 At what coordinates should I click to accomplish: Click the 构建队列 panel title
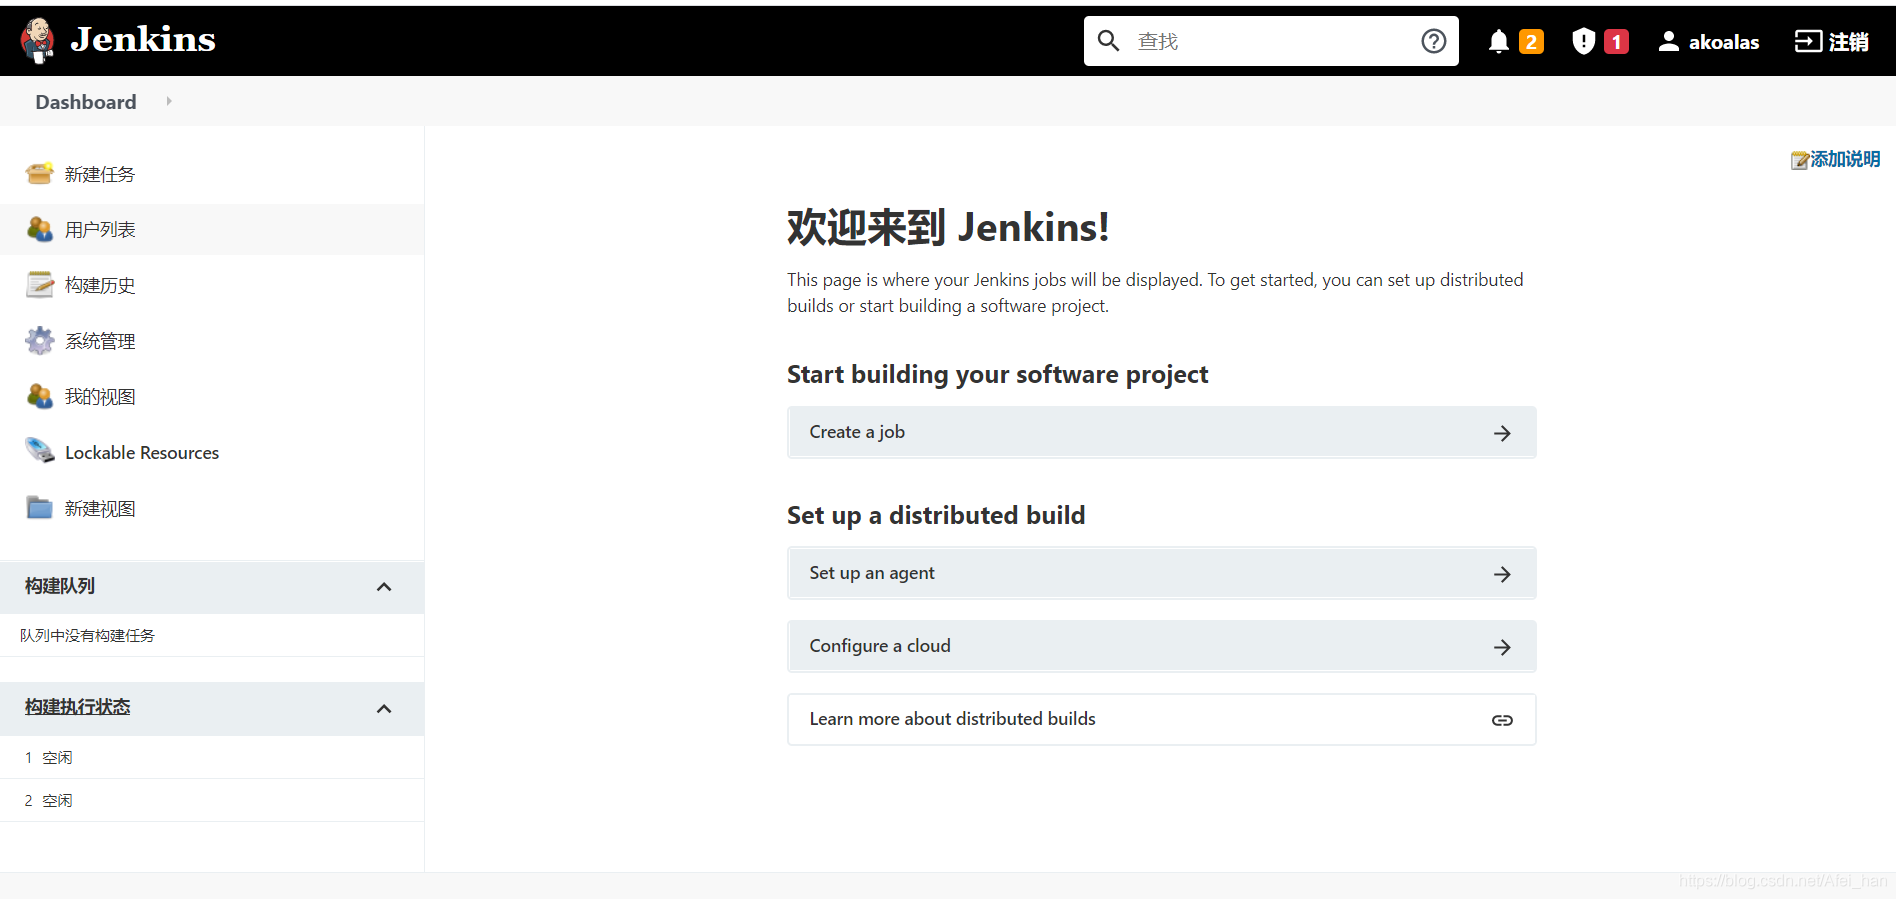click(x=60, y=586)
